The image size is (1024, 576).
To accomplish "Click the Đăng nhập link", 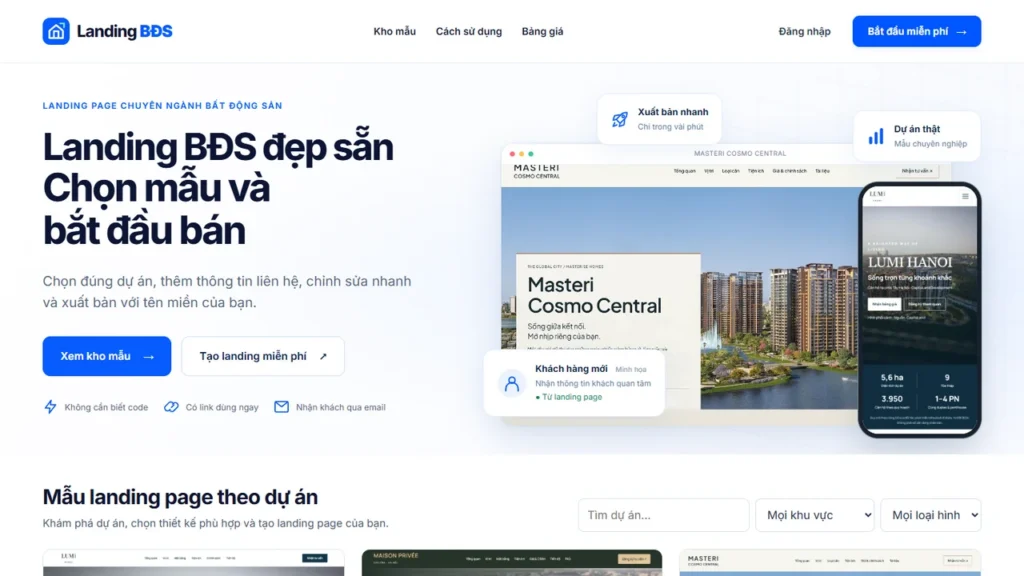I will (805, 31).
